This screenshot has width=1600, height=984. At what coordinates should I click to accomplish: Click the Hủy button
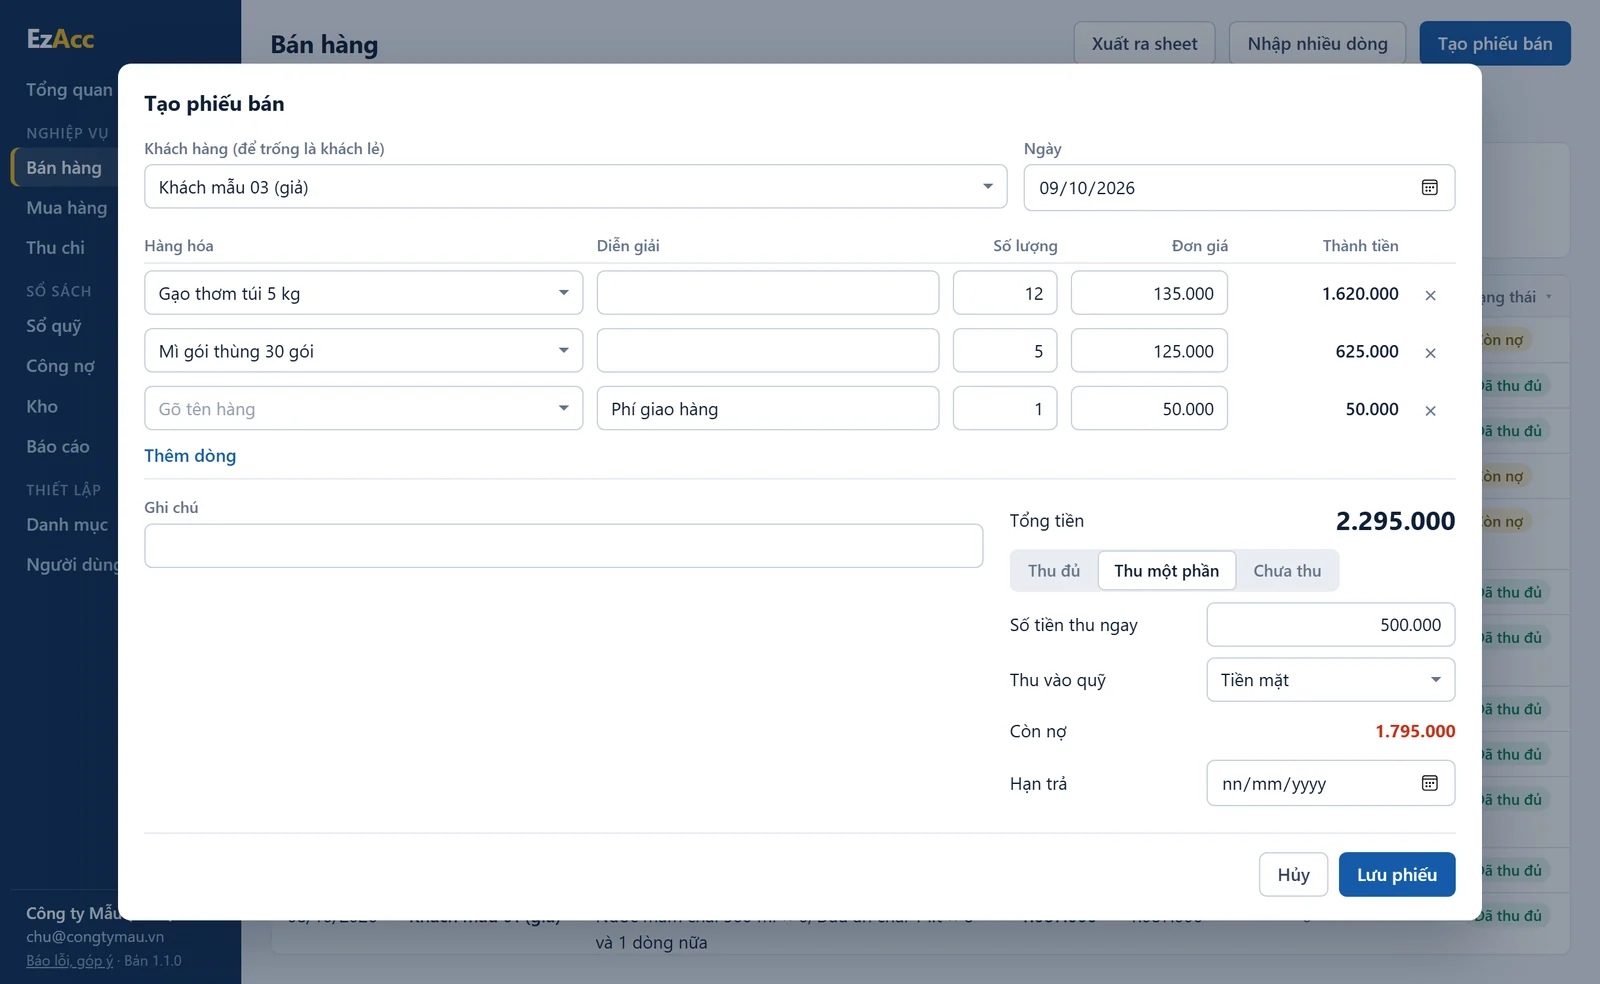(1293, 875)
